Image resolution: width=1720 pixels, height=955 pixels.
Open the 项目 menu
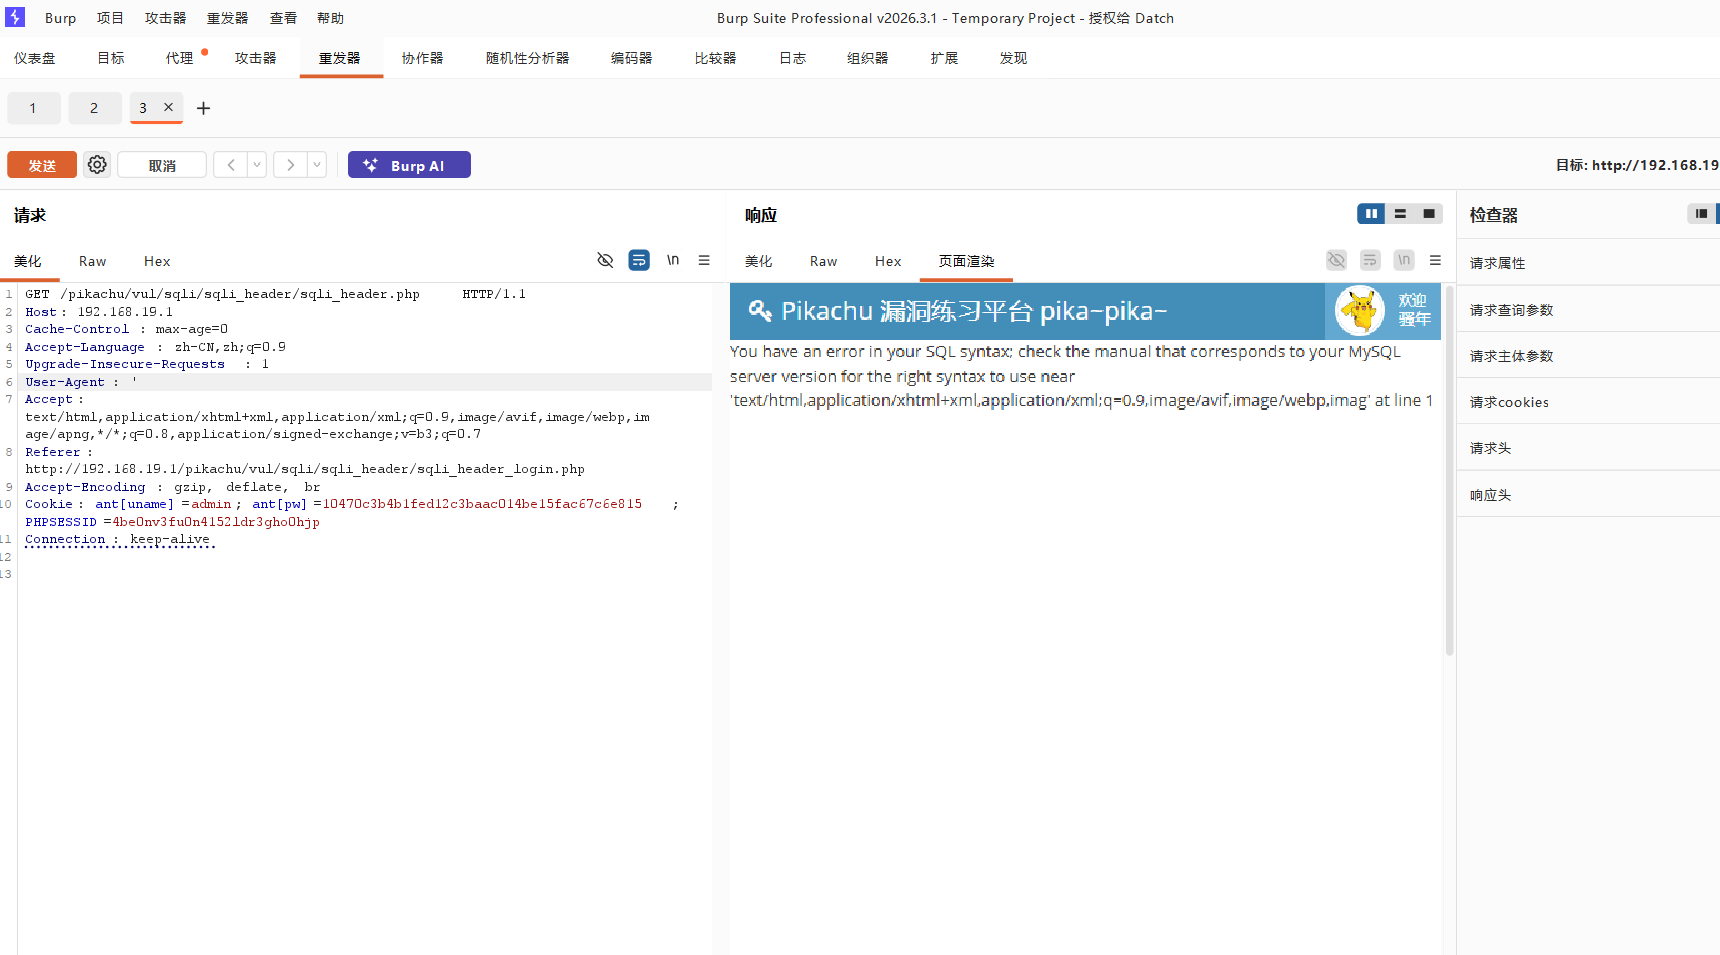[110, 18]
